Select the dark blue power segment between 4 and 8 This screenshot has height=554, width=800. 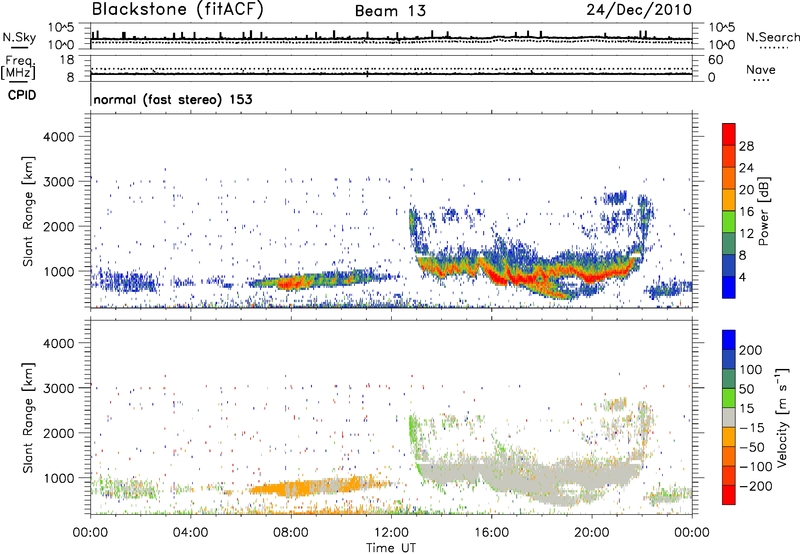coord(729,265)
